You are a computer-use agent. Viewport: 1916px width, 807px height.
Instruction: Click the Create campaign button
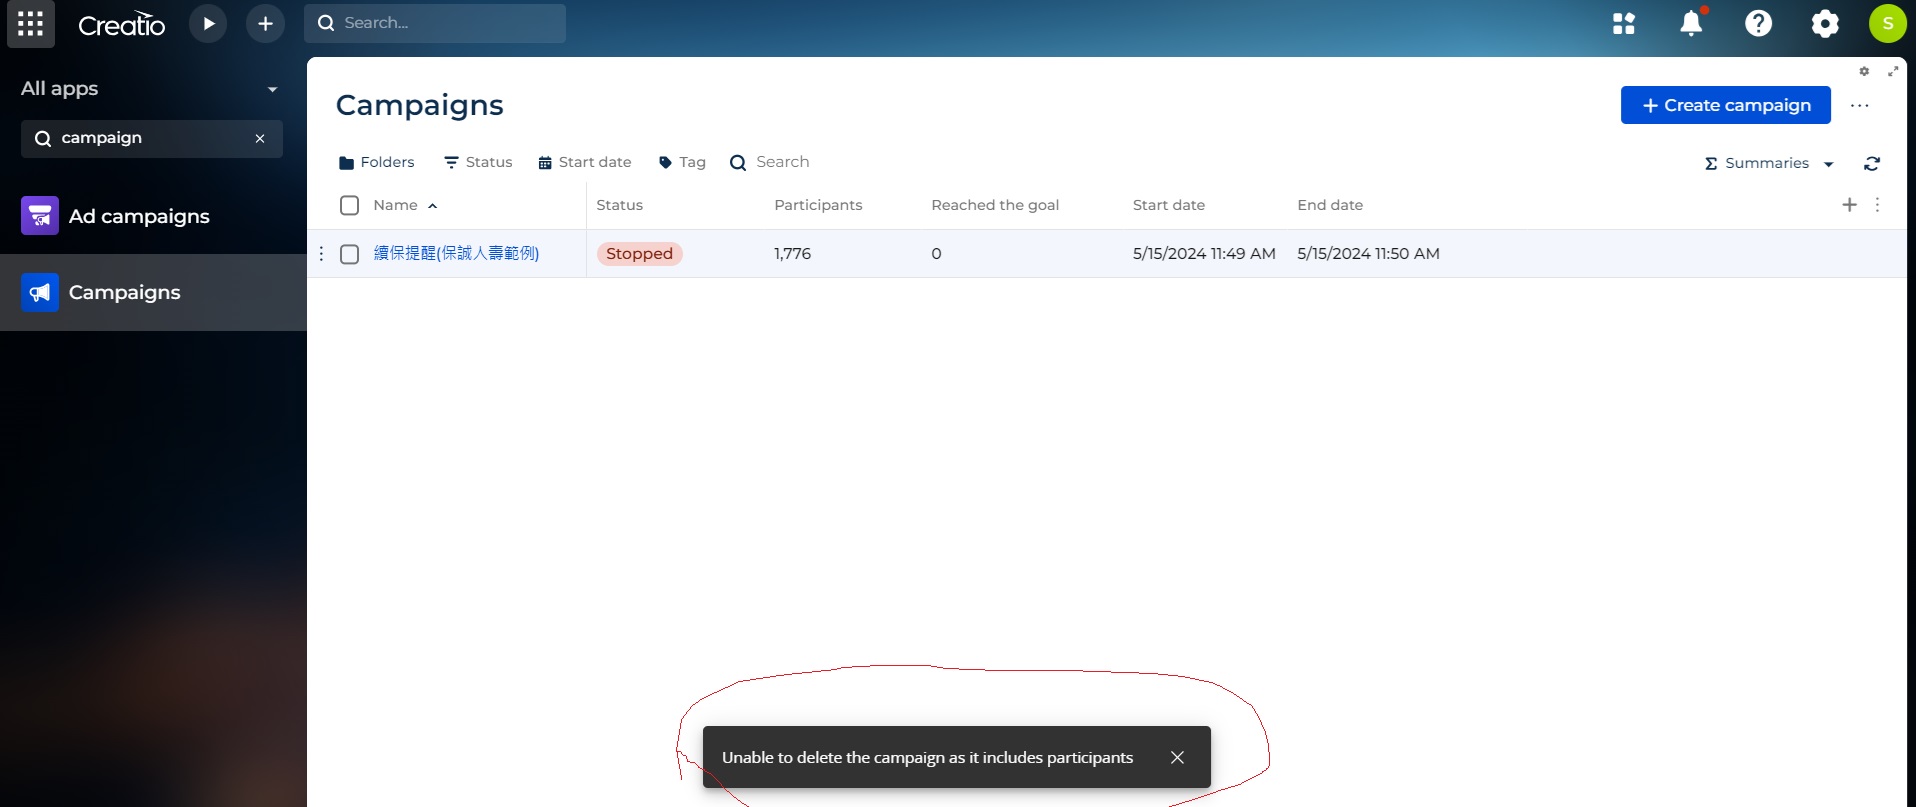point(1726,105)
